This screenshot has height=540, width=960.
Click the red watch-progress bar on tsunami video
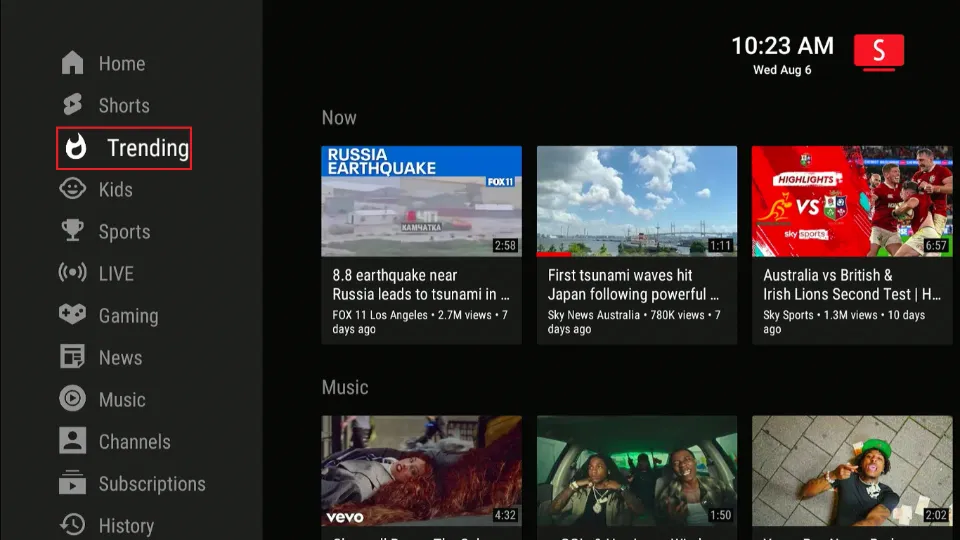(554, 254)
